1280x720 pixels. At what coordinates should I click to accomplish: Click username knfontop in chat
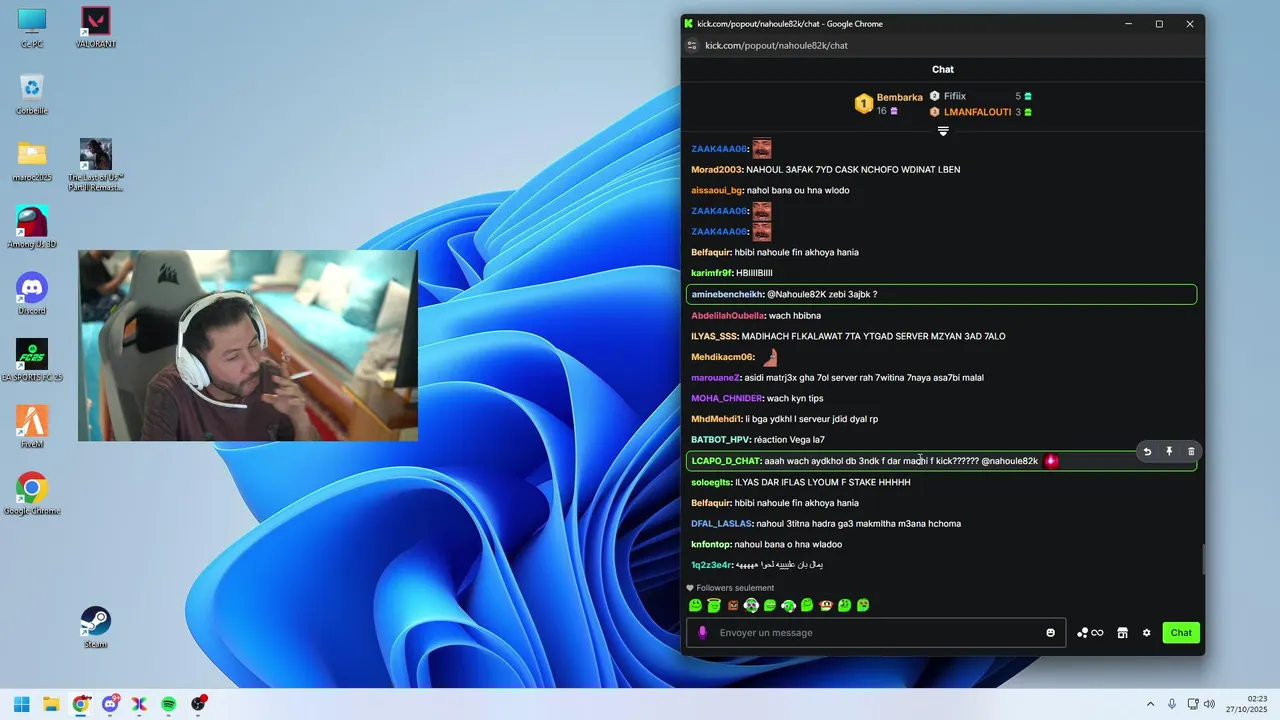point(711,544)
